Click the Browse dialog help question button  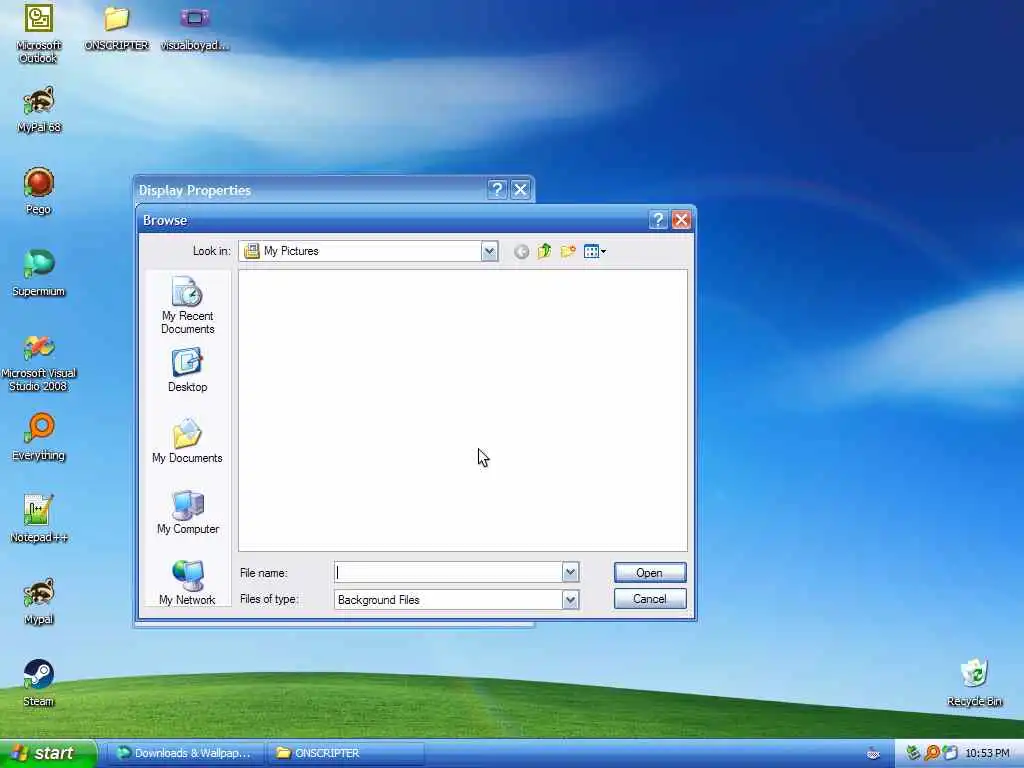[658, 220]
